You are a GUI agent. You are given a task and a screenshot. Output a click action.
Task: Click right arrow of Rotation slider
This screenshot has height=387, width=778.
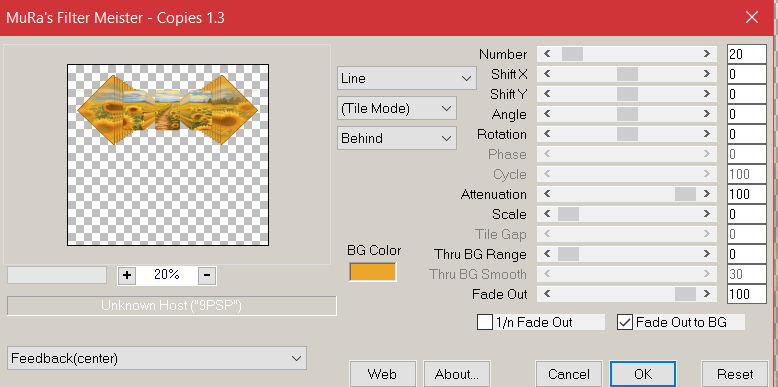(707, 134)
